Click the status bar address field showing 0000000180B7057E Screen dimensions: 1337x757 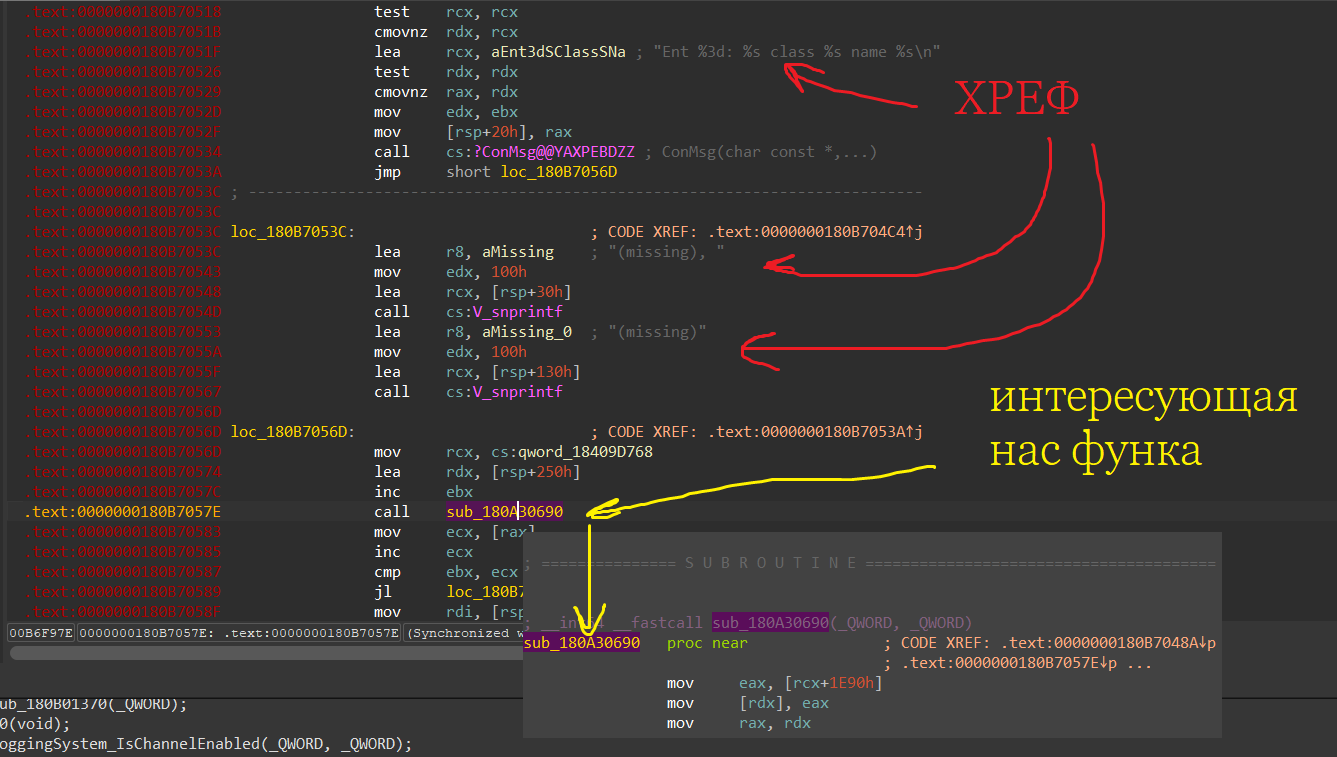click(x=240, y=633)
